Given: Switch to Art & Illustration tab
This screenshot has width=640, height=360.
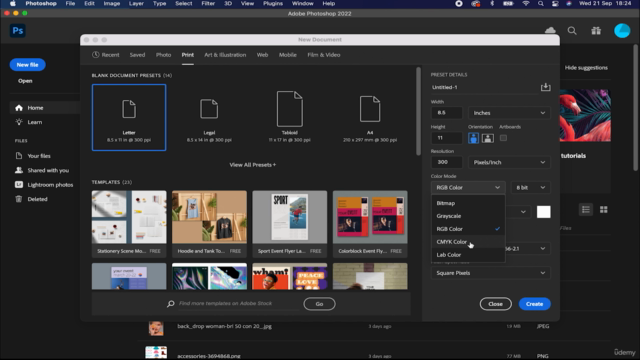Looking at the screenshot, I should 225,55.
